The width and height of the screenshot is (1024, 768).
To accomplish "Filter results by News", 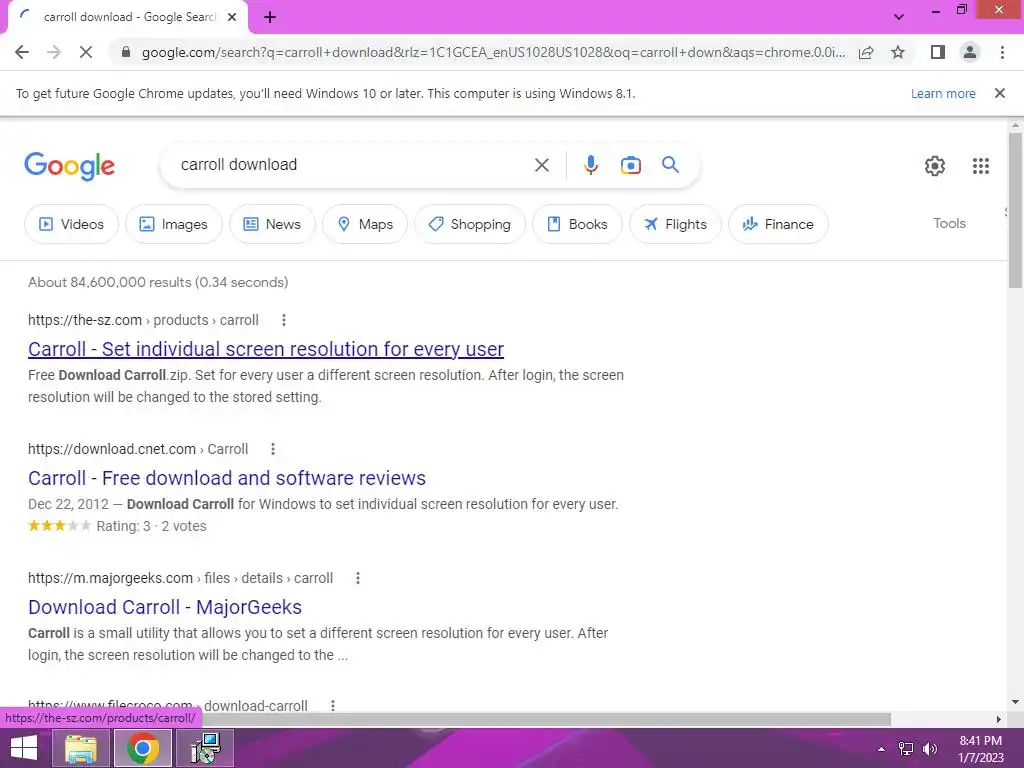I will pyautogui.click(x=272, y=224).
